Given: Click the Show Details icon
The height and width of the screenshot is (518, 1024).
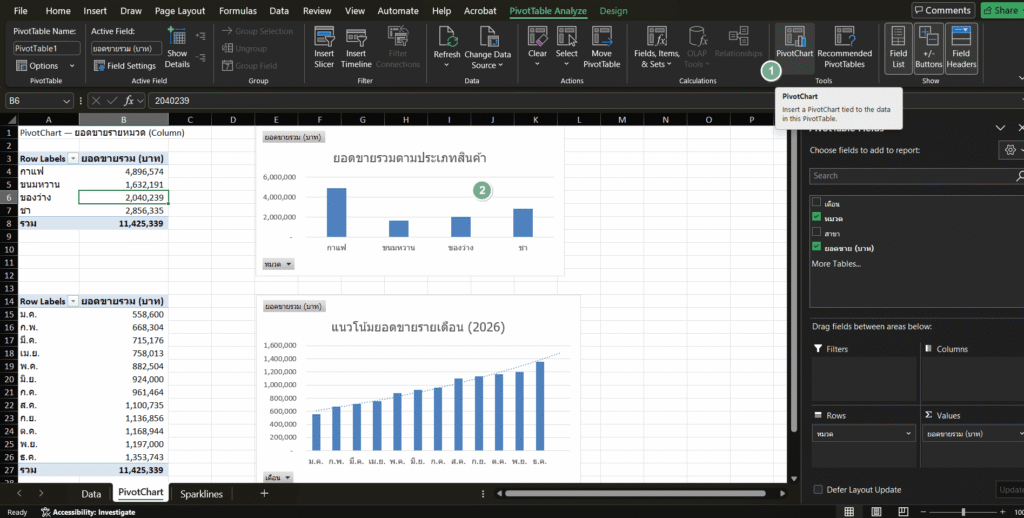Looking at the screenshot, I should (x=176, y=37).
